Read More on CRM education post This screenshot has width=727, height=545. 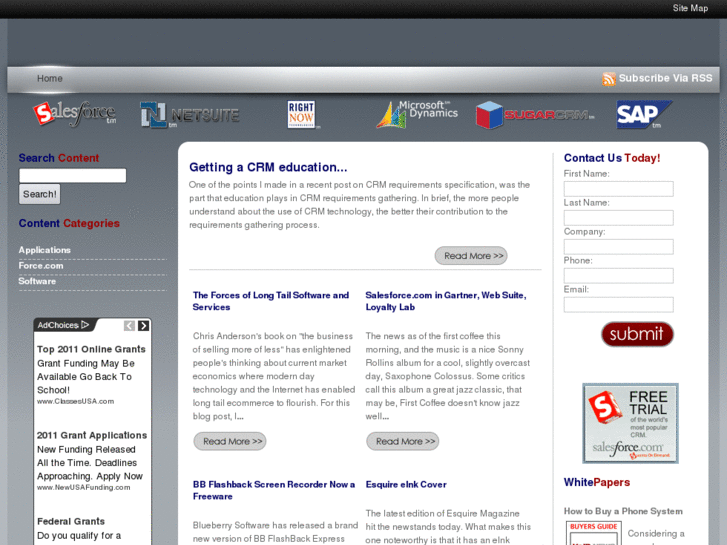pos(471,256)
